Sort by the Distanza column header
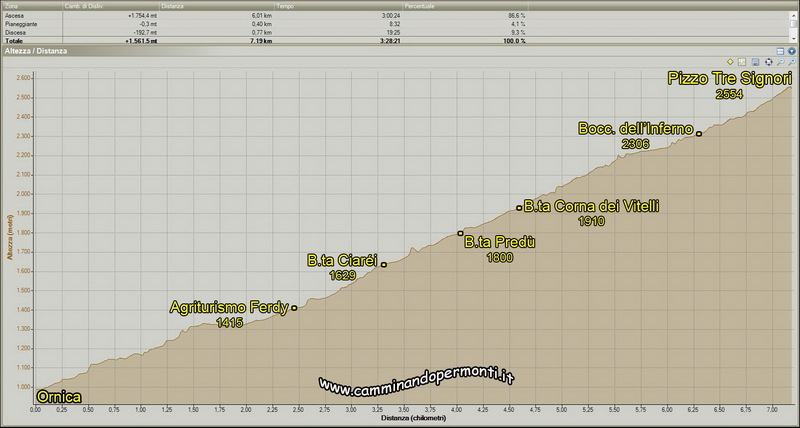Viewport: 800px width, 428px height. click(217, 7)
